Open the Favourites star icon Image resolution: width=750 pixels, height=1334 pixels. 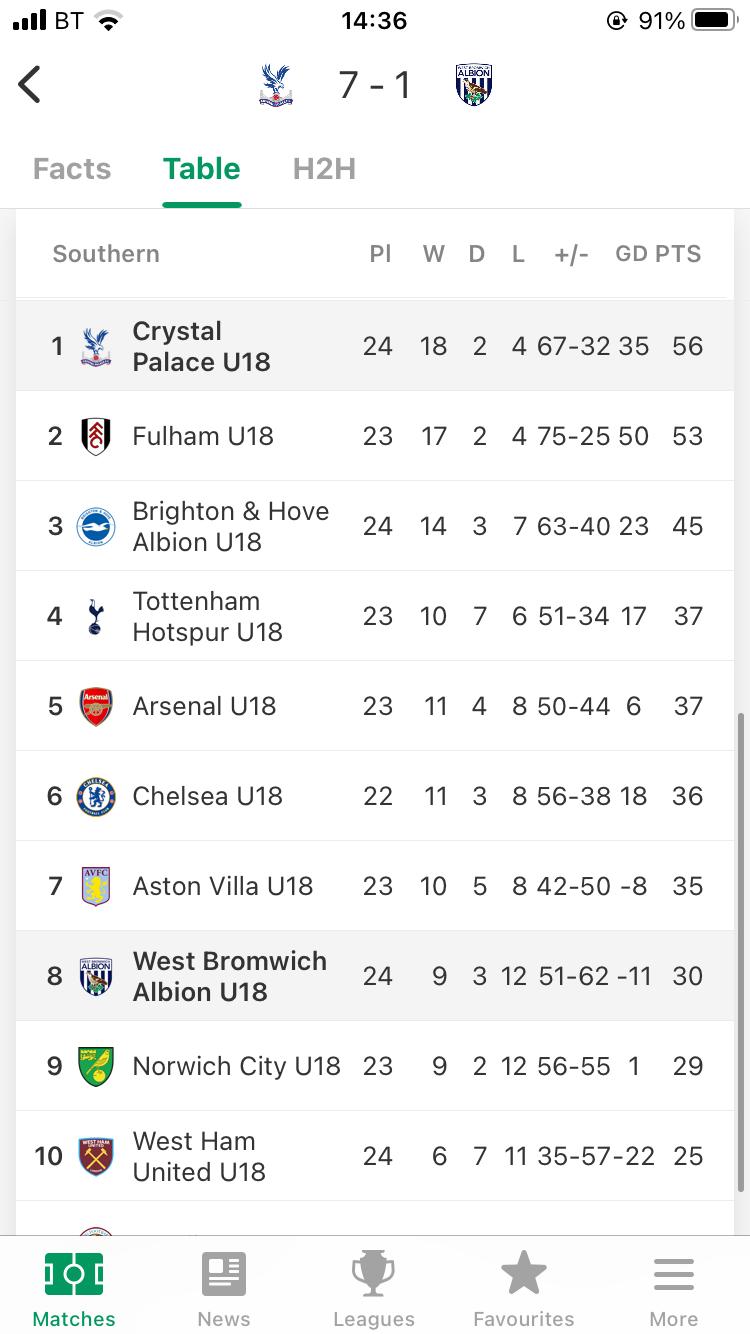pyautogui.click(x=523, y=1275)
